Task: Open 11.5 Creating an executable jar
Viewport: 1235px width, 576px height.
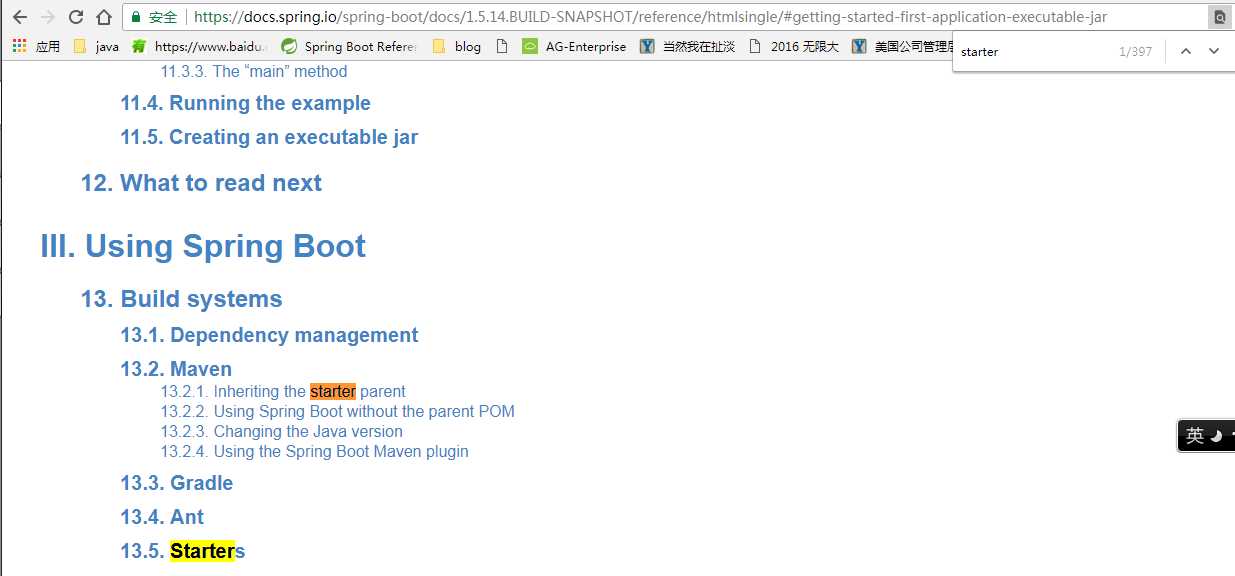Action: click(269, 137)
